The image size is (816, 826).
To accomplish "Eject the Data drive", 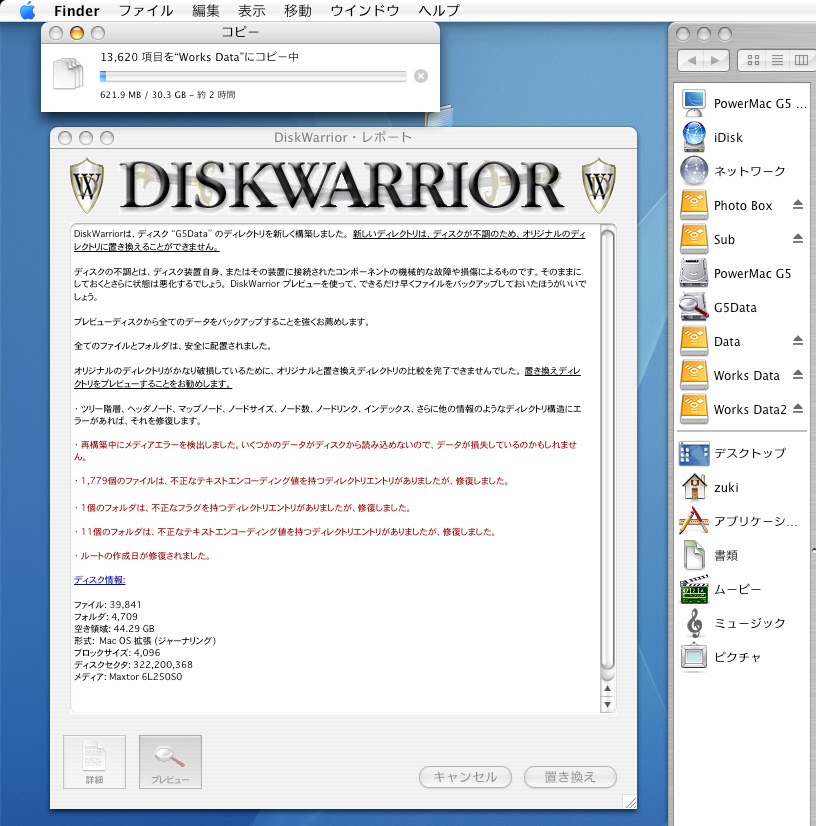I will click(798, 340).
